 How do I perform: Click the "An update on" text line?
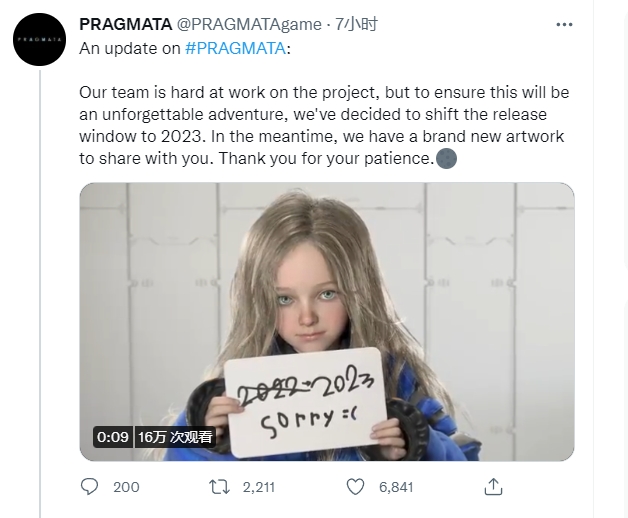[130, 47]
